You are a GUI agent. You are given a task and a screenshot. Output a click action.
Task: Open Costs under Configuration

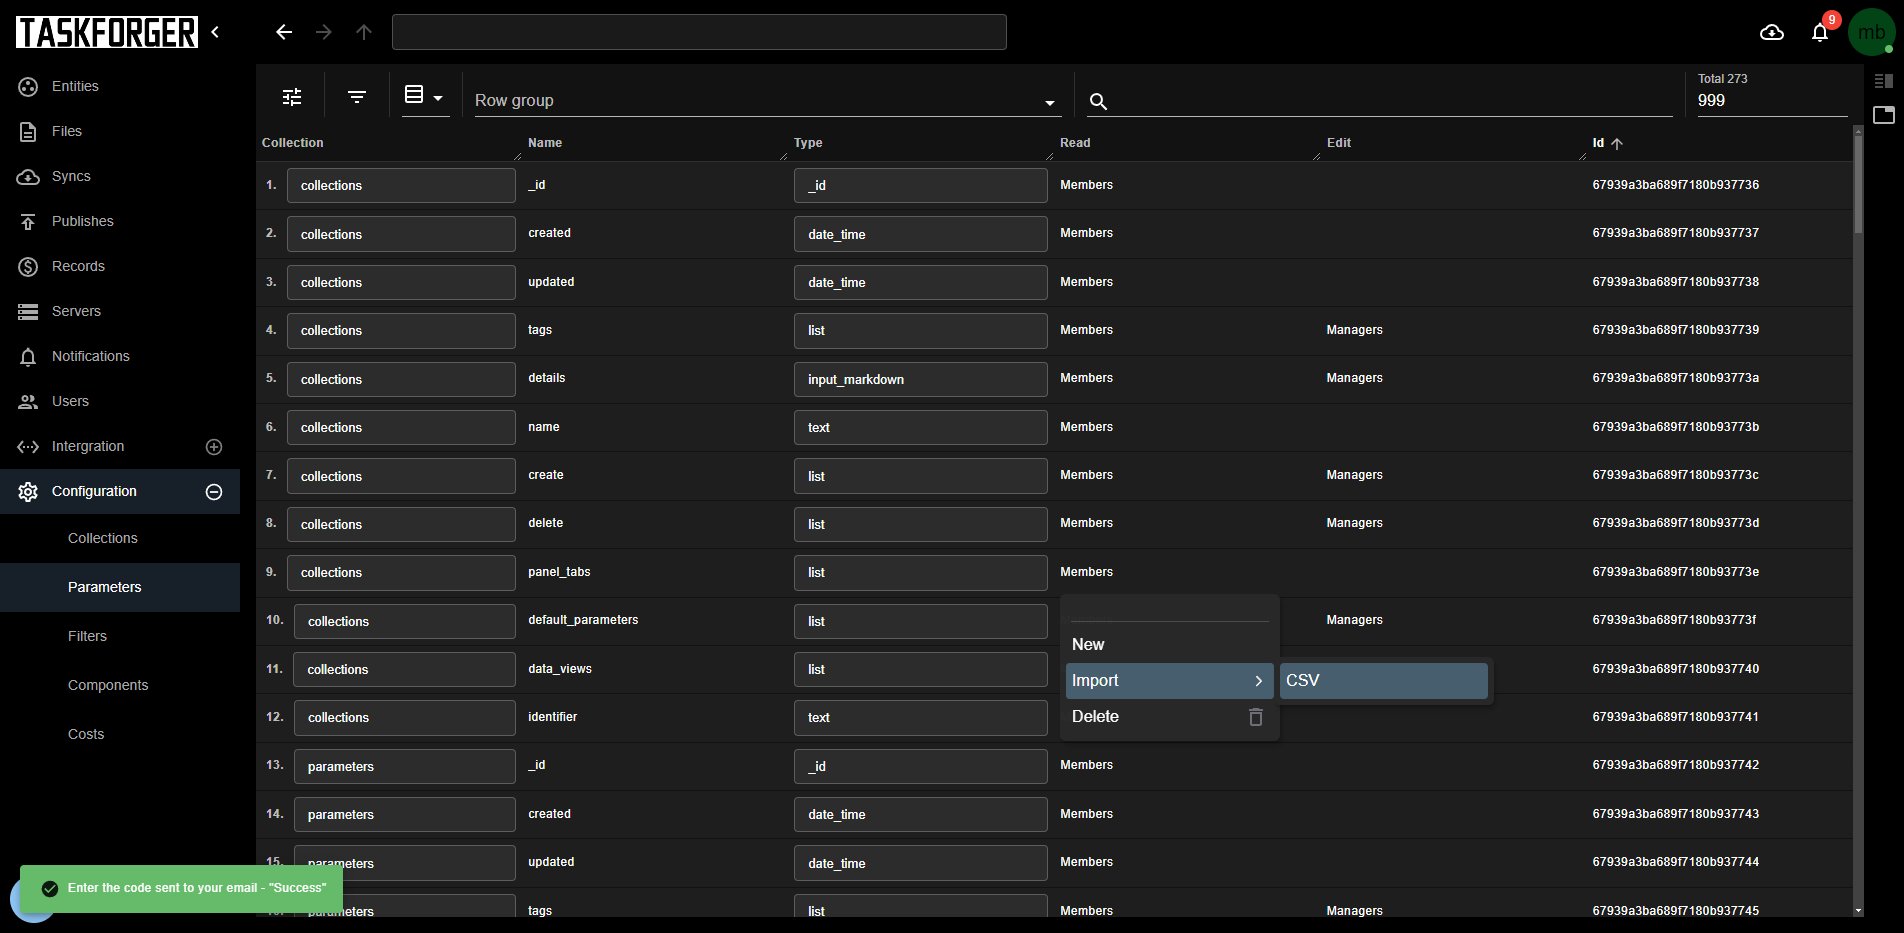coord(120,734)
